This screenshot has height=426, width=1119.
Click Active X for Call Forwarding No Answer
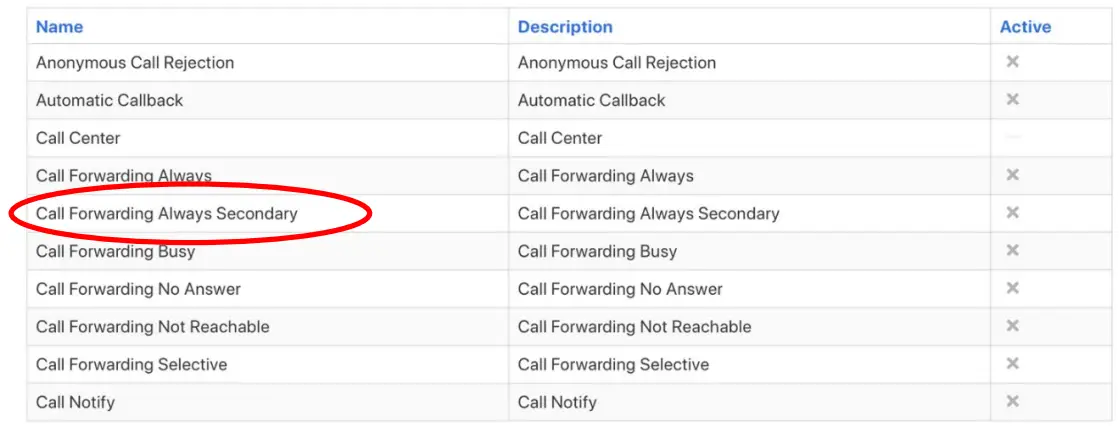(x=1012, y=289)
